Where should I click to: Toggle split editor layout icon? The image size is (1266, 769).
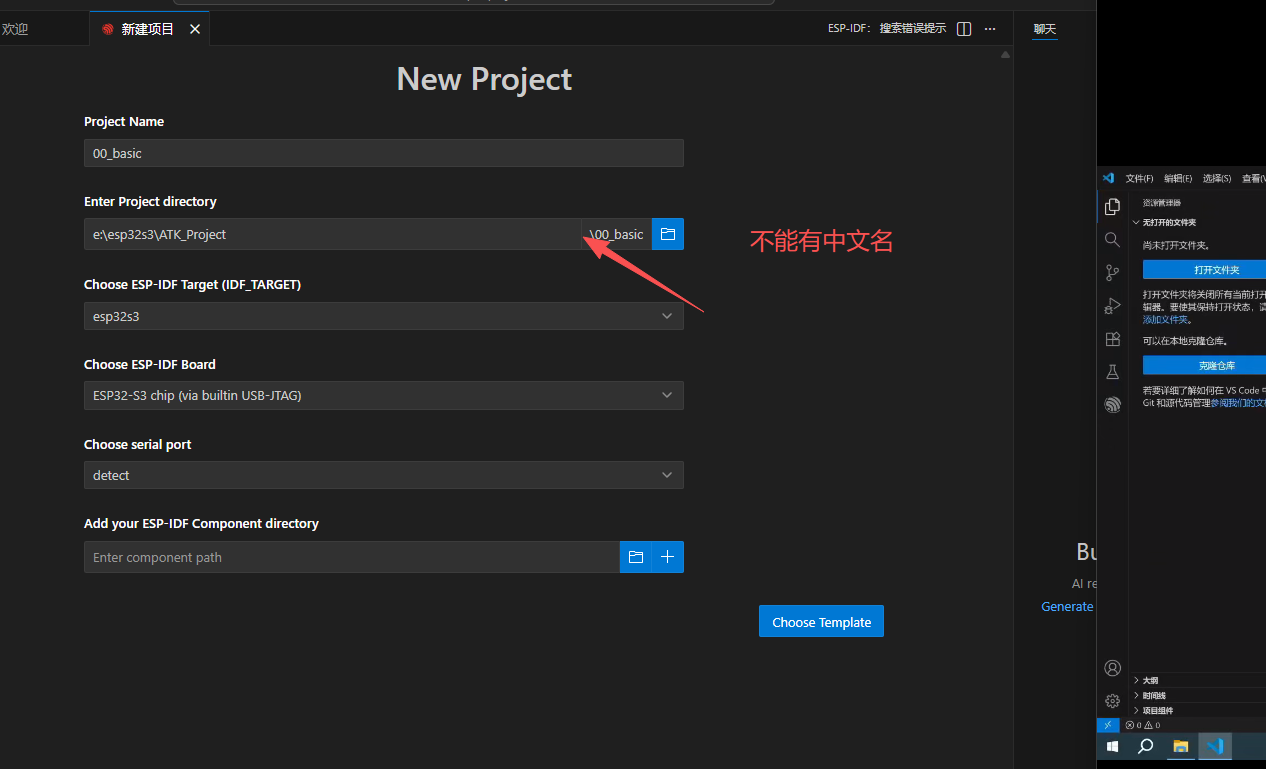pyautogui.click(x=964, y=29)
